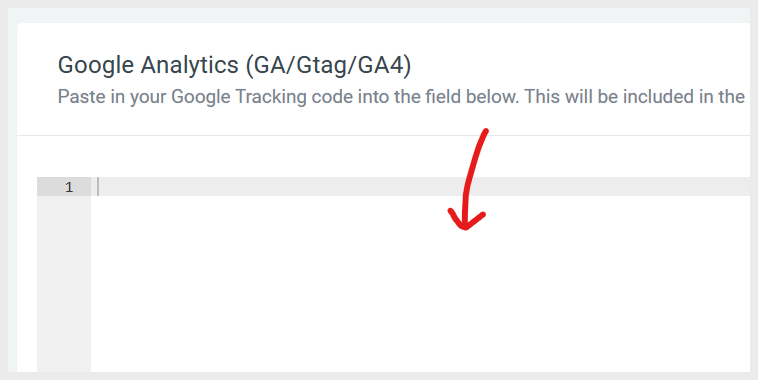Viewport: 758px width, 380px height.
Task: Click the text cursor at line start
Action: (x=98, y=187)
